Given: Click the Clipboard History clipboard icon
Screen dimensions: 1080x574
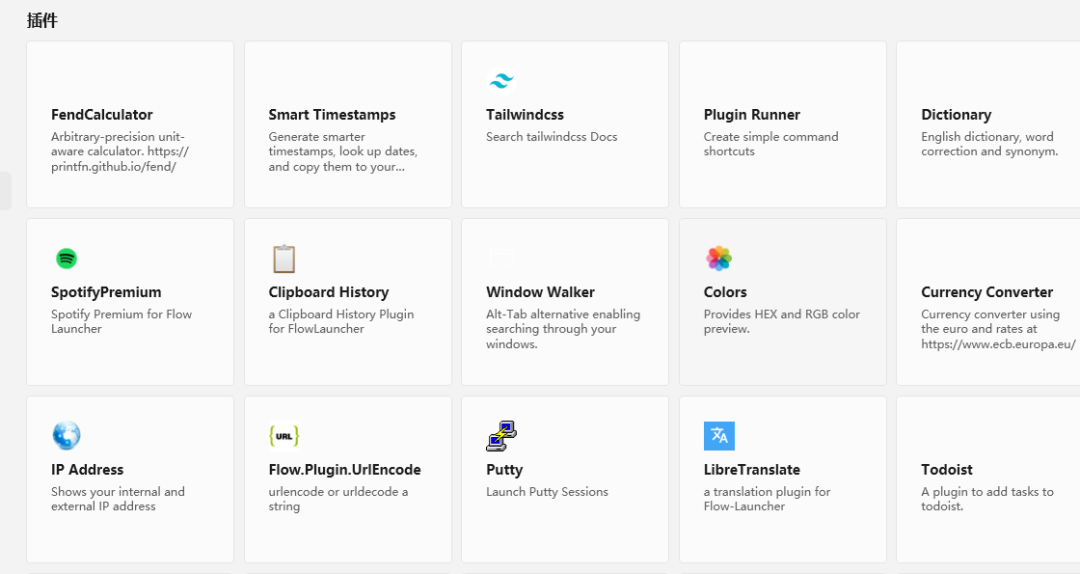Looking at the screenshot, I should [284, 259].
